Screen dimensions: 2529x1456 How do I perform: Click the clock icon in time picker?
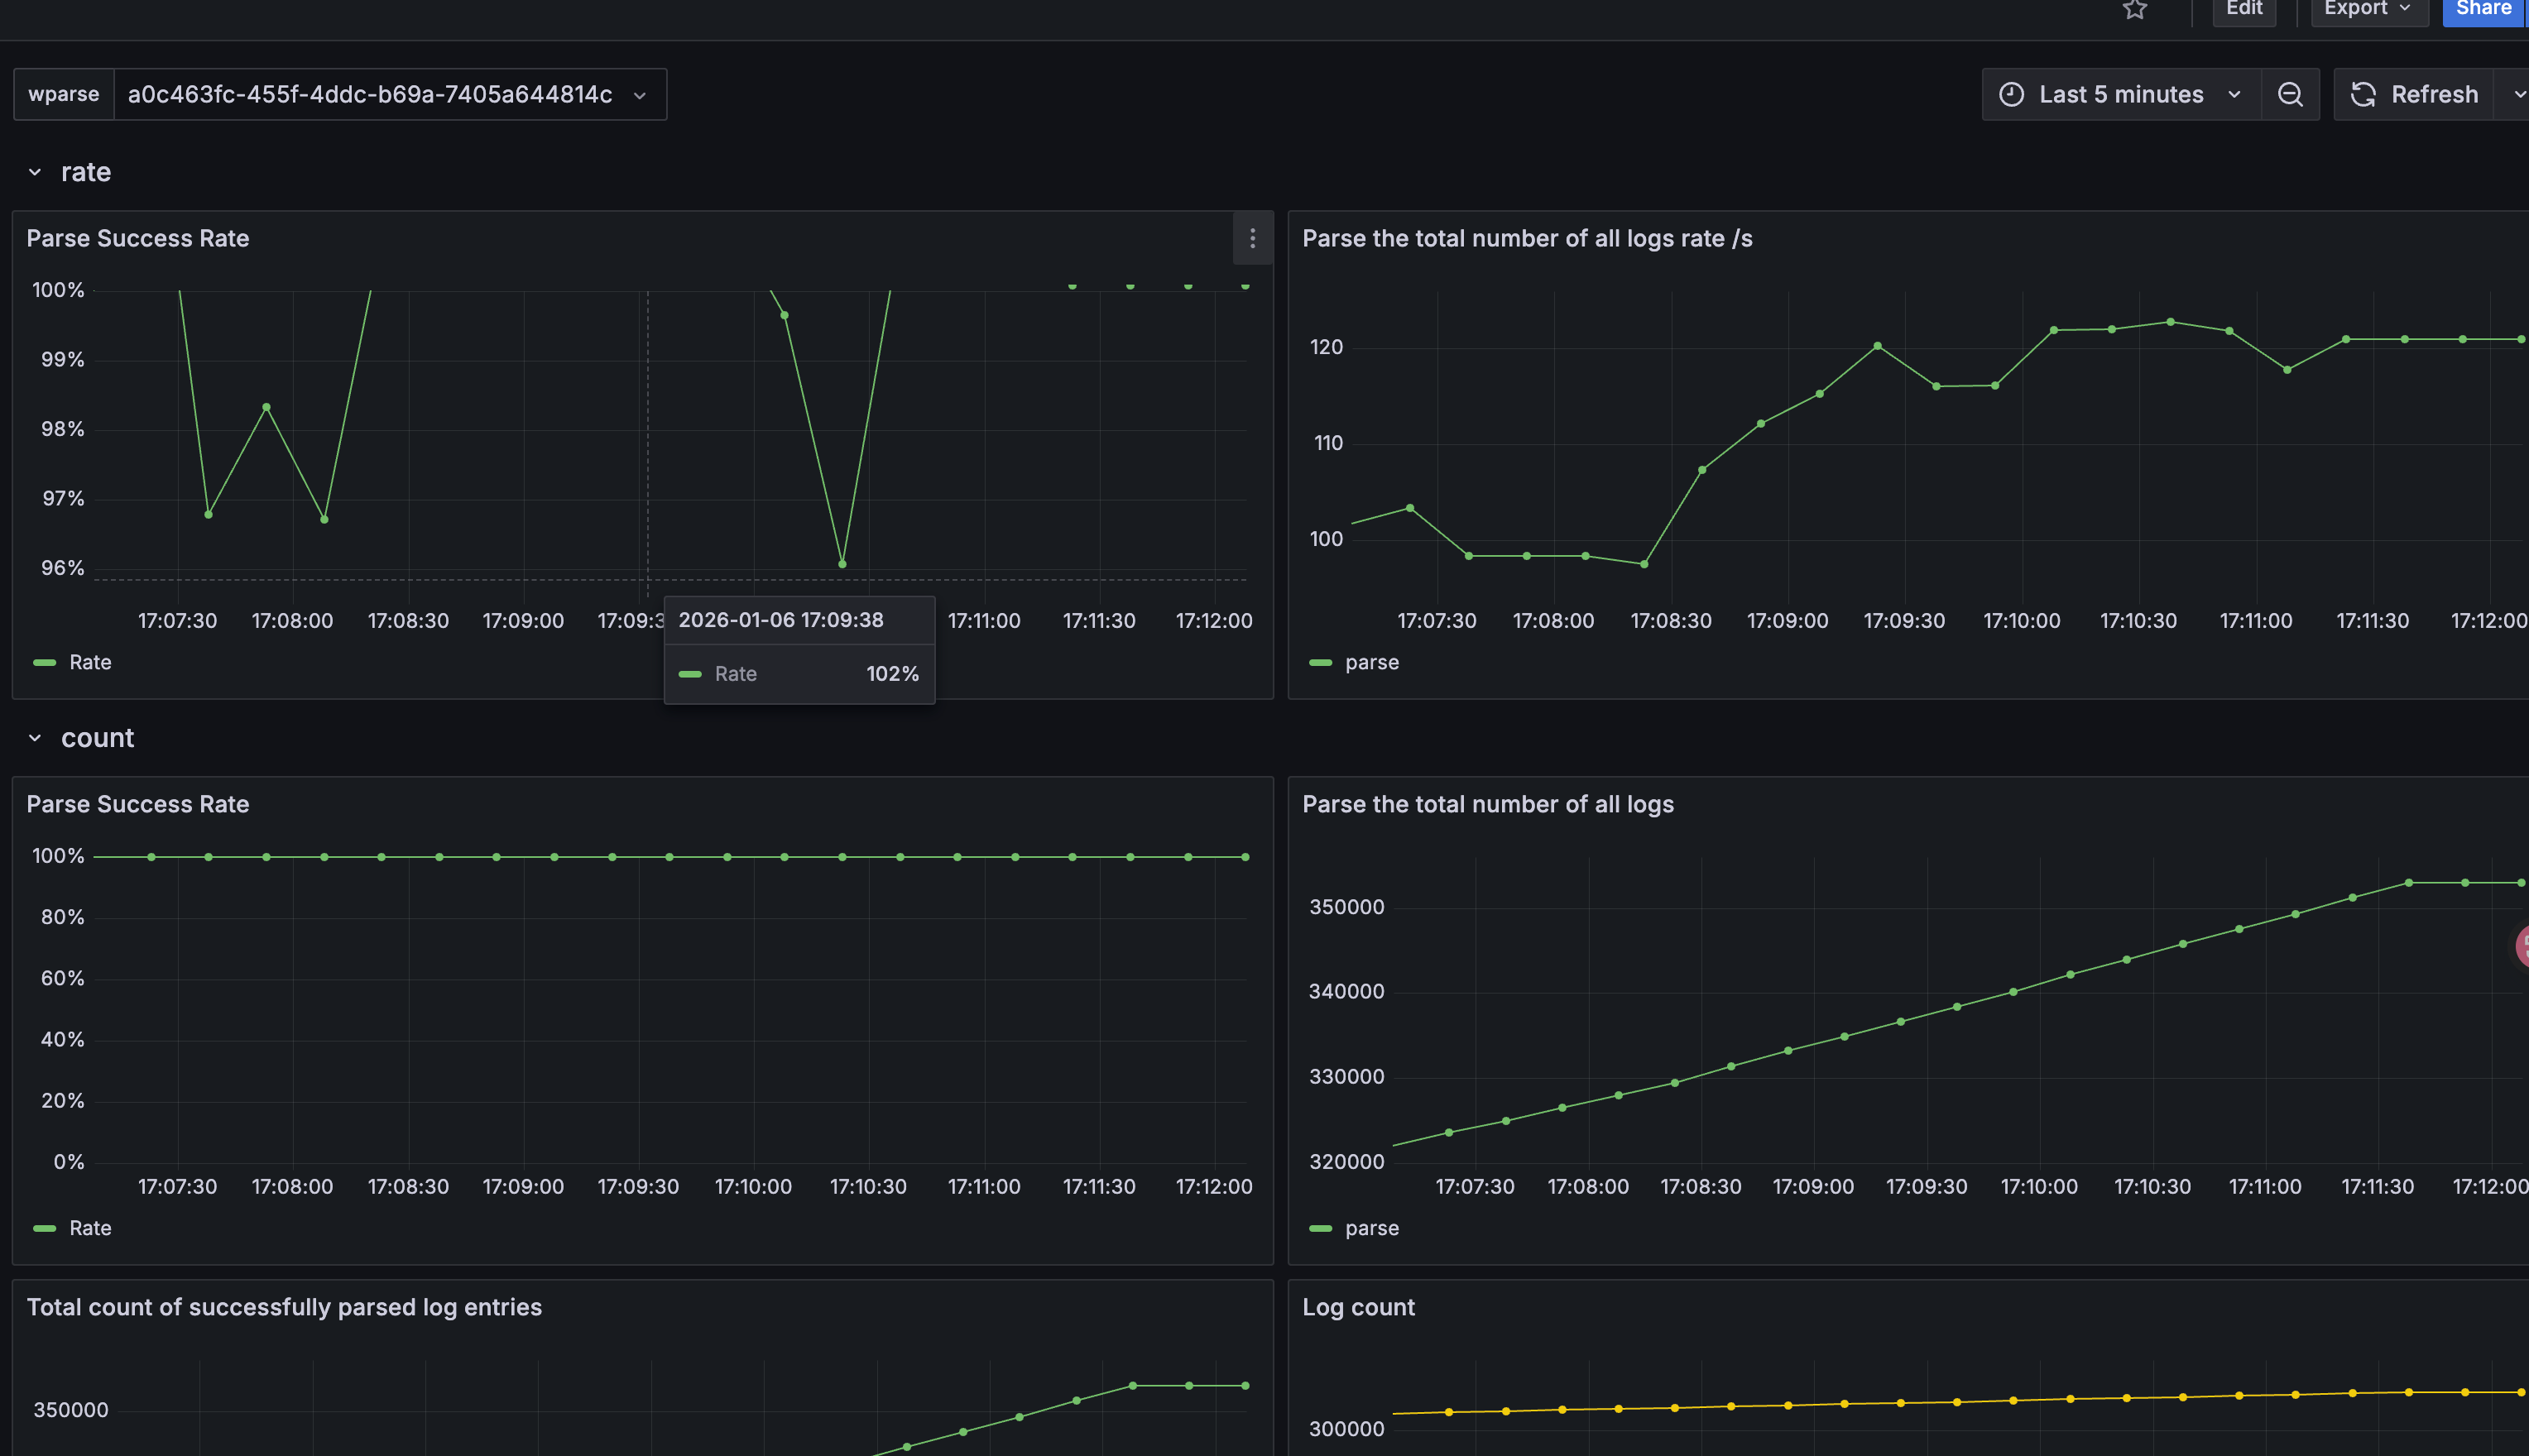point(2011,94)
